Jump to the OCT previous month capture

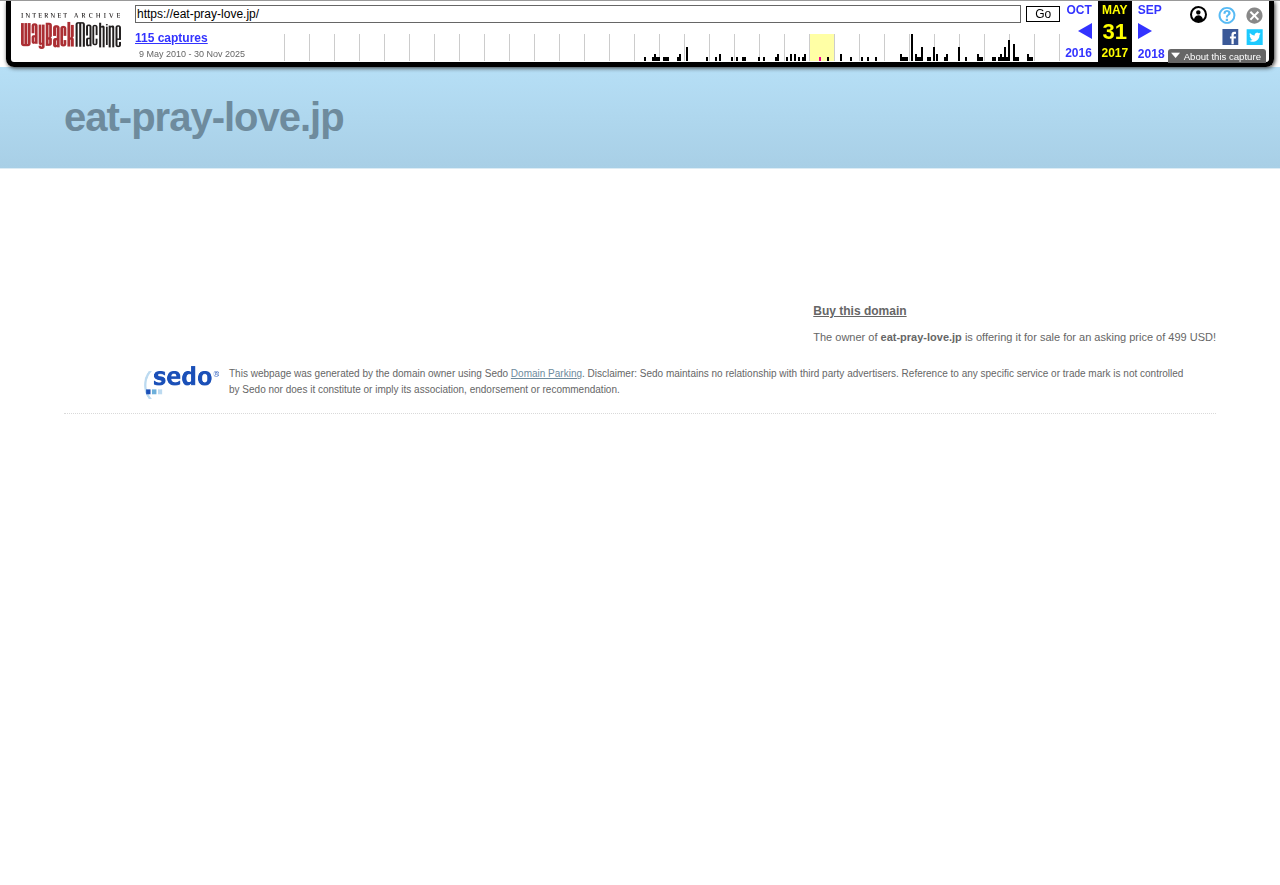click(1079, 10)
